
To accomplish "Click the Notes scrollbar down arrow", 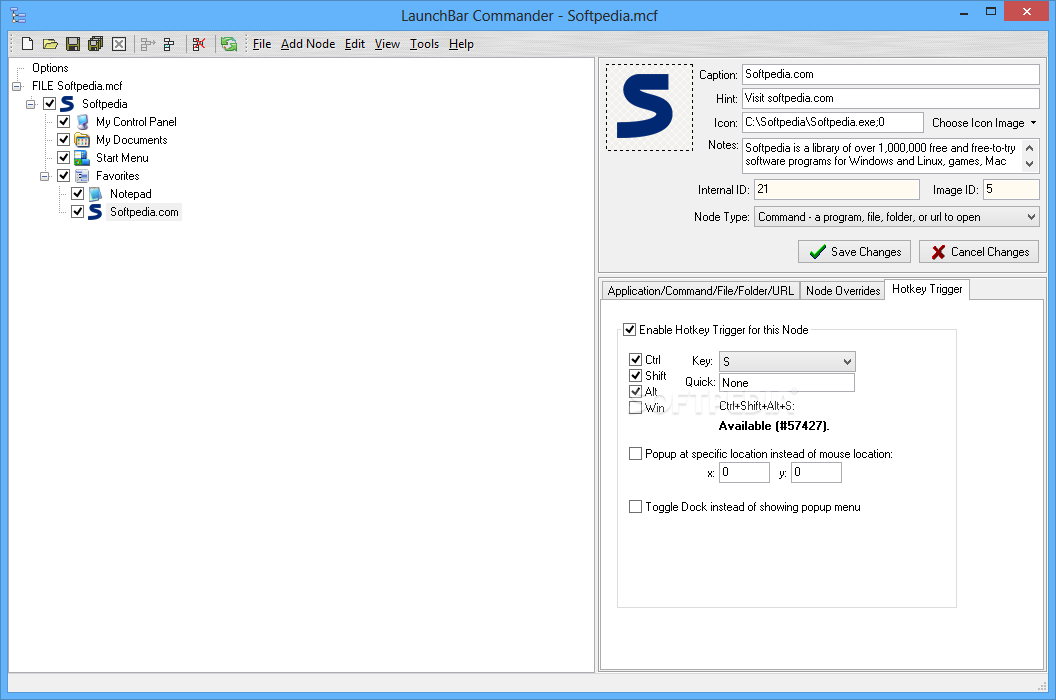I will point(1029,164).
